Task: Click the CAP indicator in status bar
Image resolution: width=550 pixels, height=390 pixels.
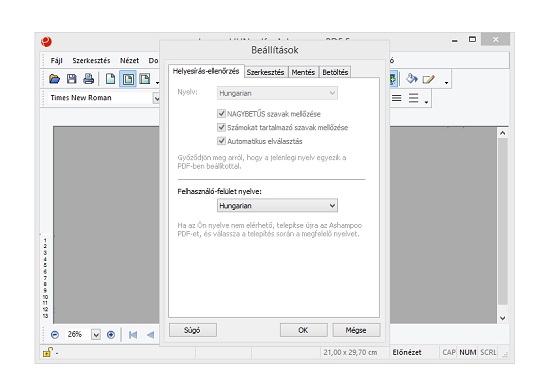Action: [449, 352]
